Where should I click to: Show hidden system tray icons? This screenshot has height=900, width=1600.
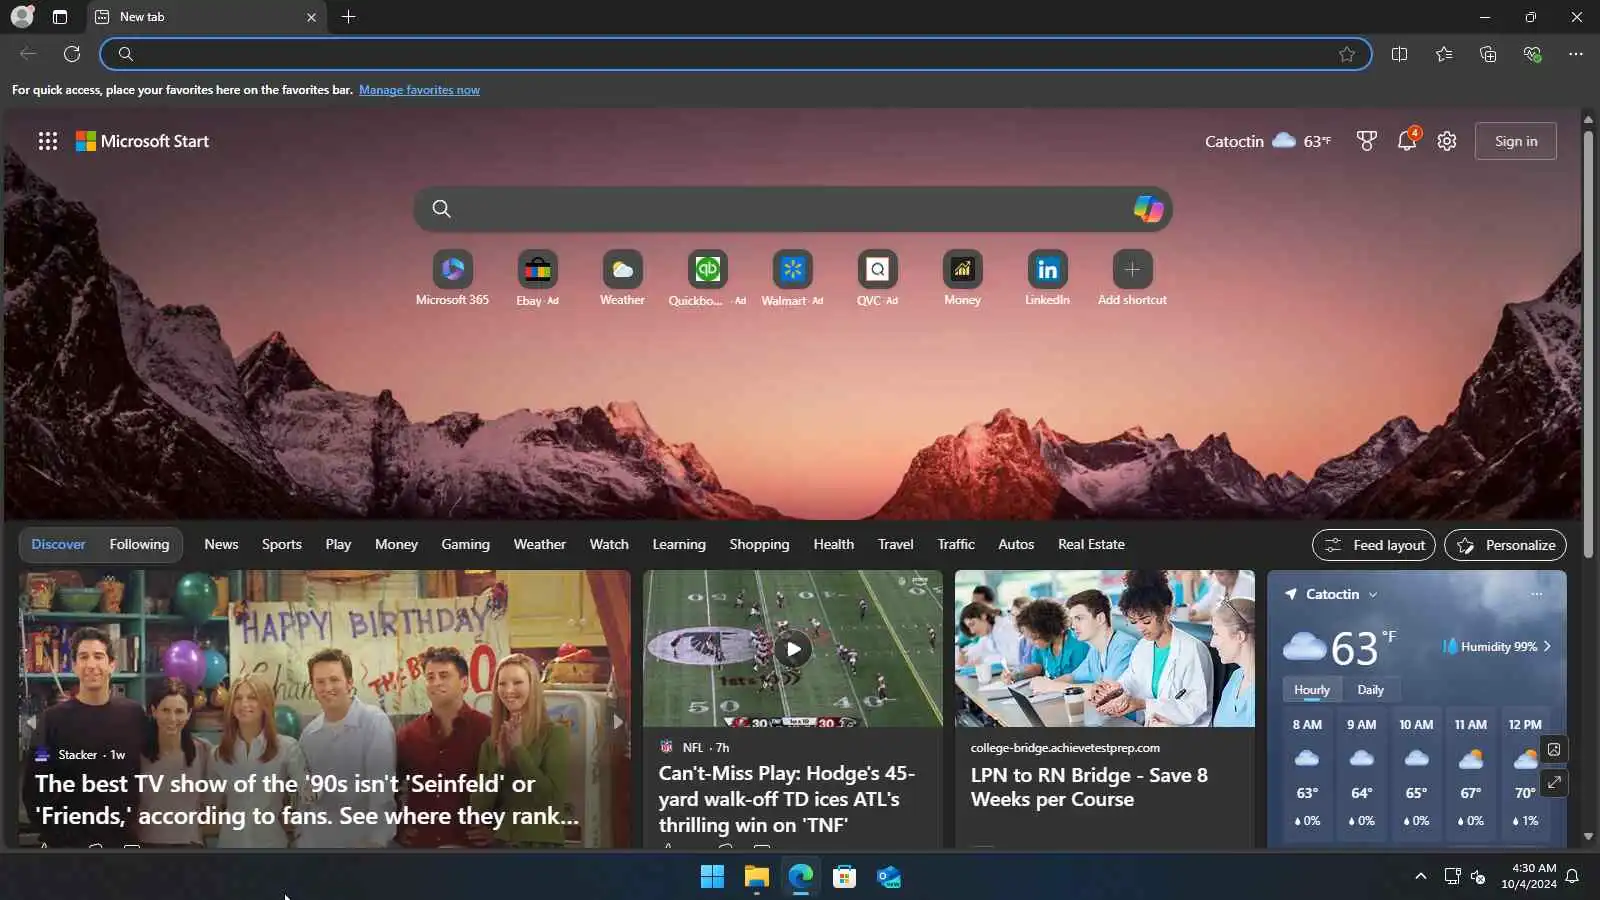pos(1420,876)
